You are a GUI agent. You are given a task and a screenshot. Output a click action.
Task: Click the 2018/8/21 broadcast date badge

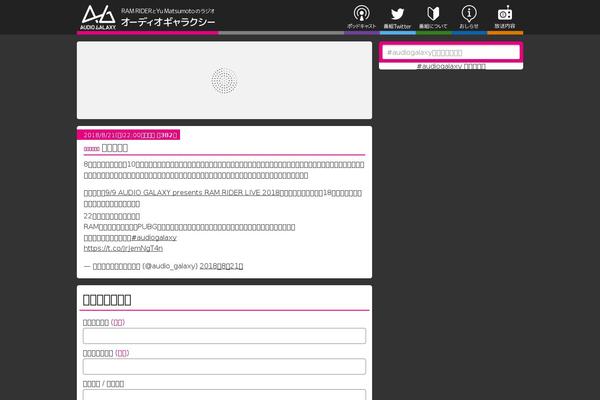click(129, 135)
